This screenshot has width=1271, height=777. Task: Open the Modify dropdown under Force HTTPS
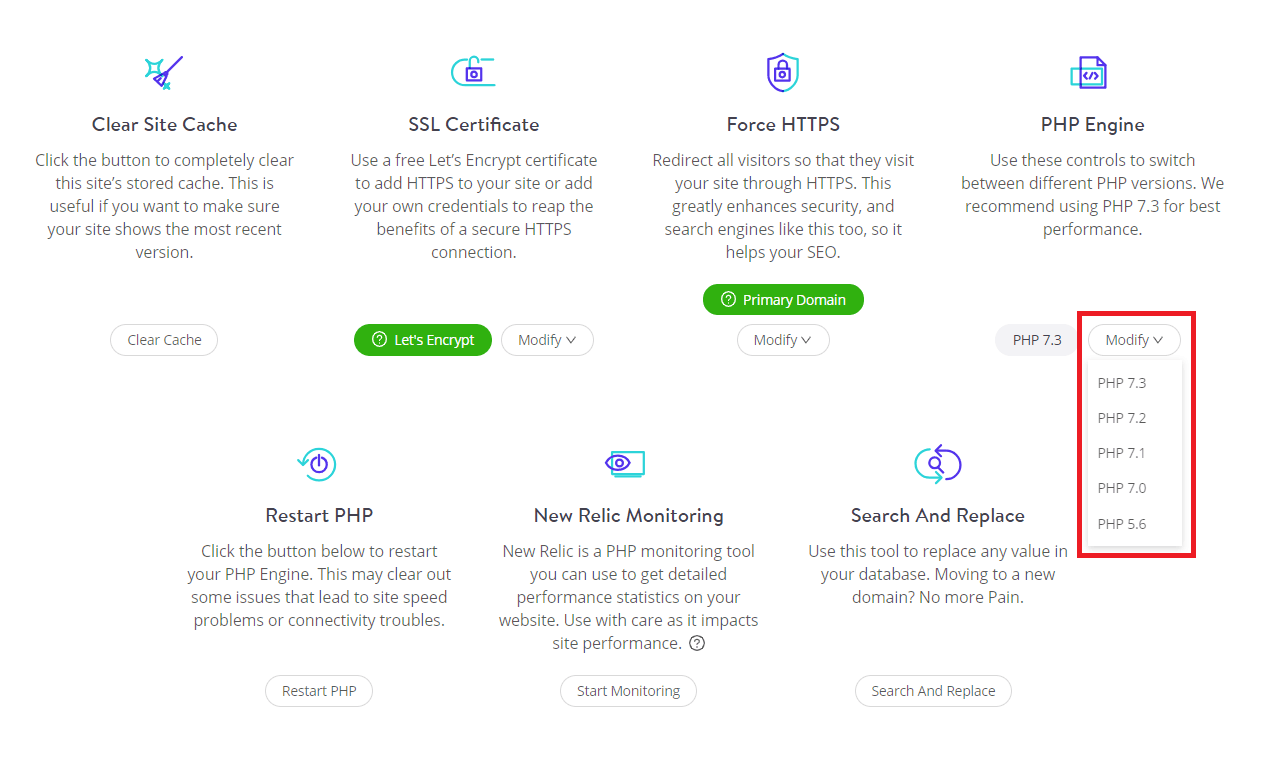click(x=783, y=339)
